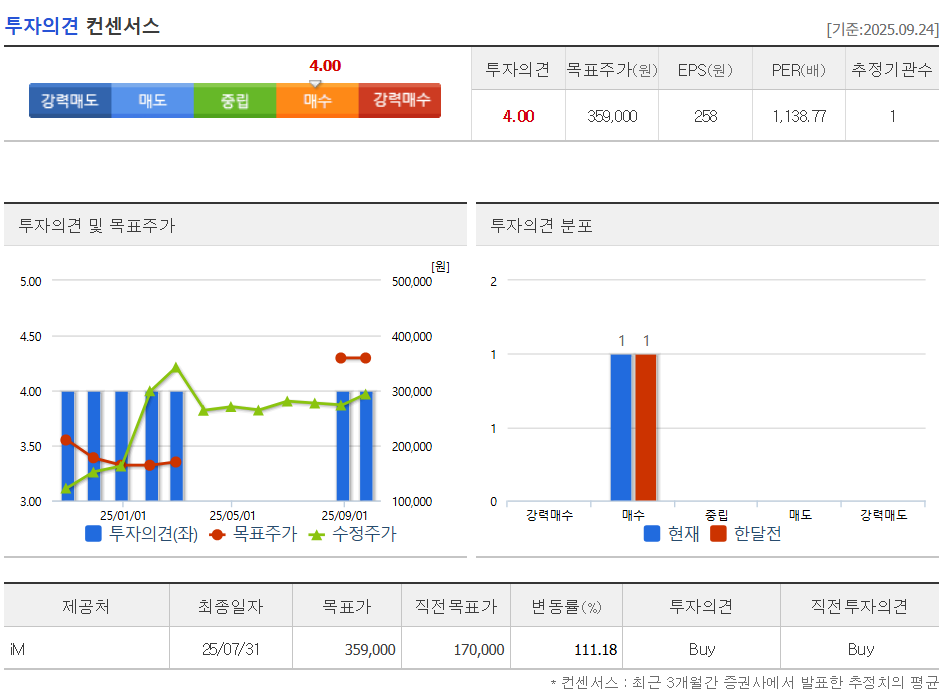
Task: Click the 매도 rating segment
Action: (x=152, y=100)
